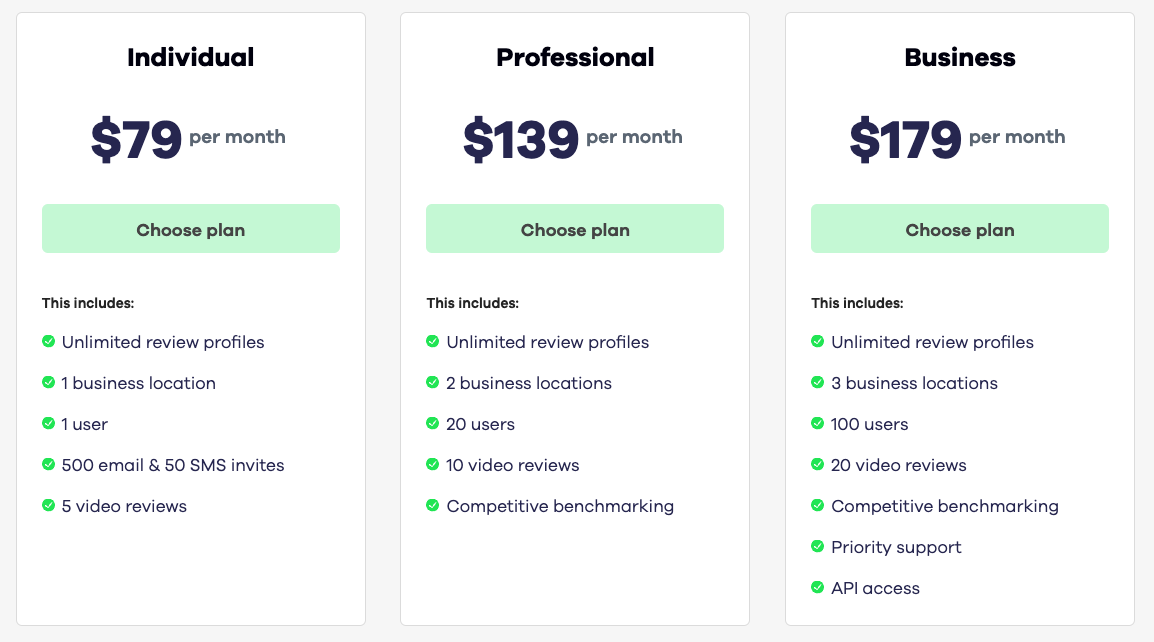Choose the Professional plan
Screen dimensions: 1154x642
(x=575, y=228)
